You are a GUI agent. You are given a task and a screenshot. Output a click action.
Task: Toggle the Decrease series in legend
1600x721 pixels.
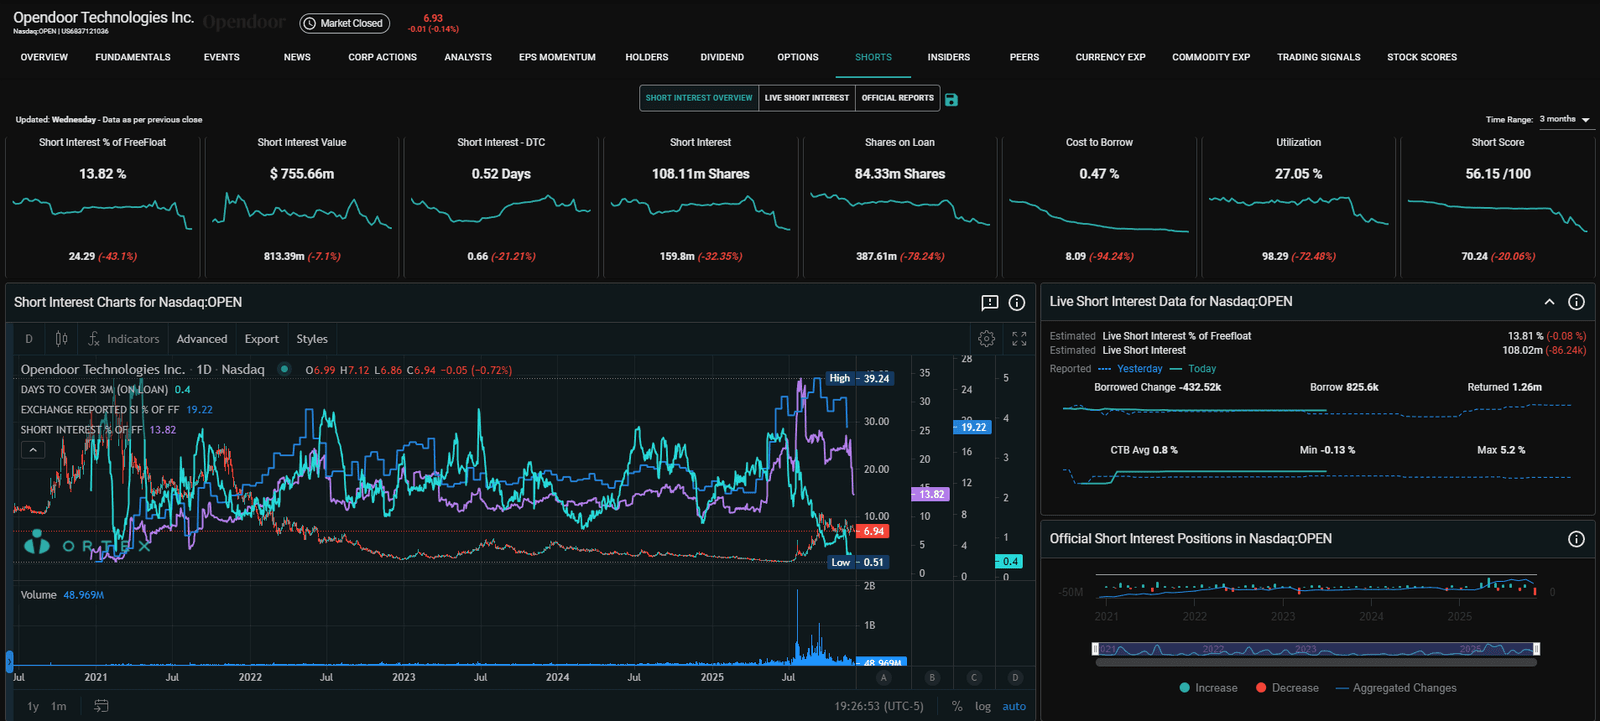pyautogui.click(x=1287, y=688)
